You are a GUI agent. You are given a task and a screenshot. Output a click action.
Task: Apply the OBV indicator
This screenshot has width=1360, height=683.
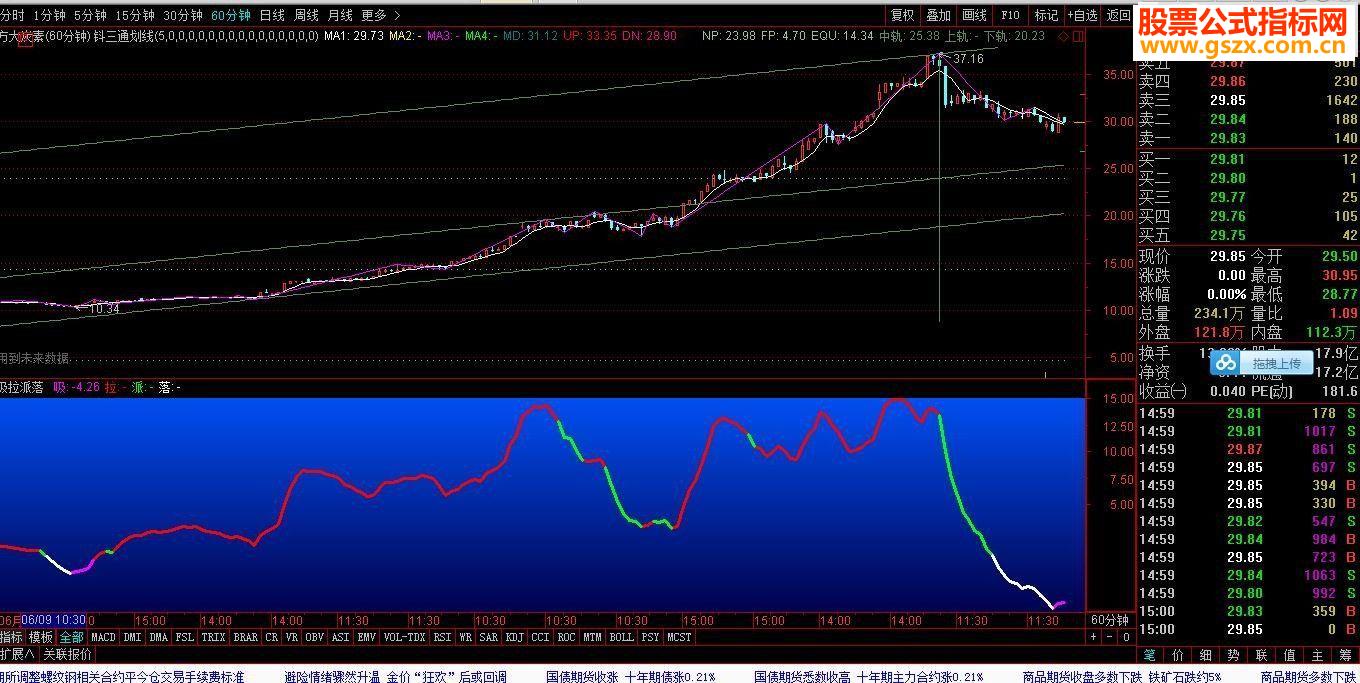point(315,637)
